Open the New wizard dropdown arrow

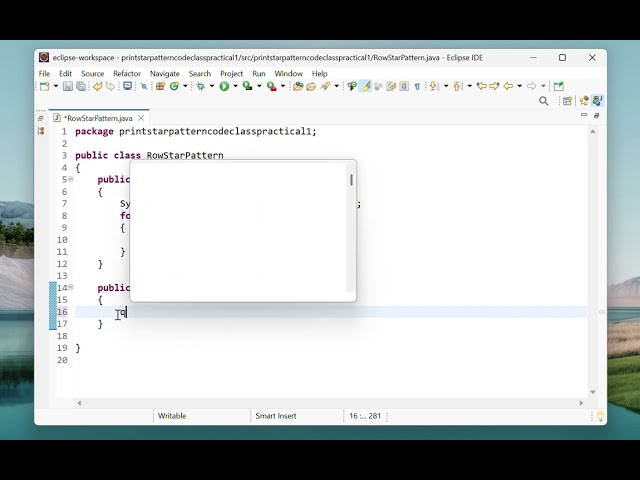point(56,86)
